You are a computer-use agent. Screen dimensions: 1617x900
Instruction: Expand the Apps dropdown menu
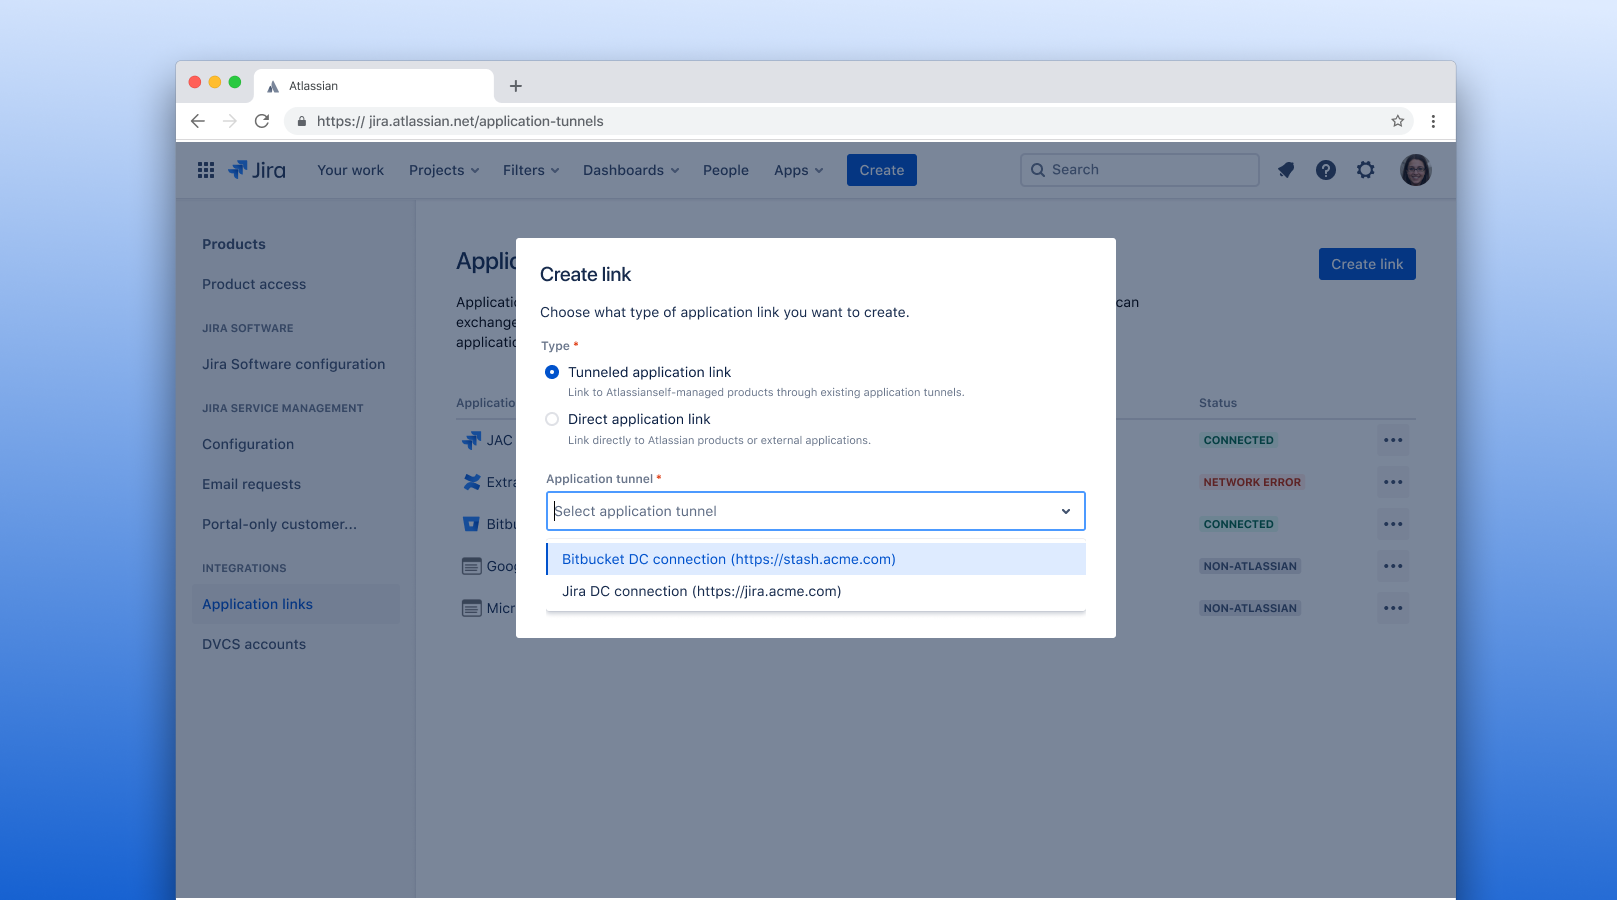point(799,170)
